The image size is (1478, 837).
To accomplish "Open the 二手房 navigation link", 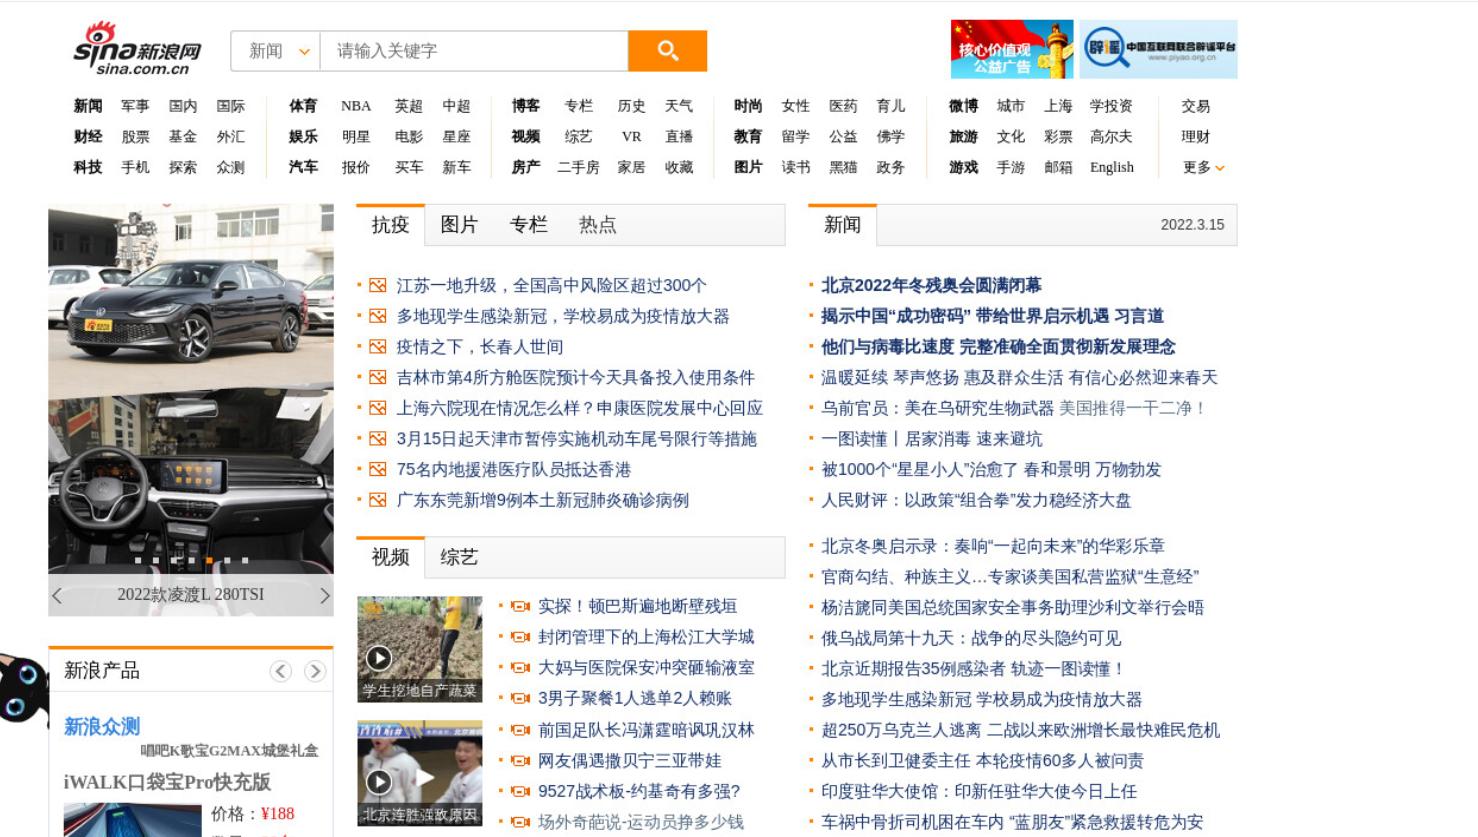I will [x=578, y=167].
